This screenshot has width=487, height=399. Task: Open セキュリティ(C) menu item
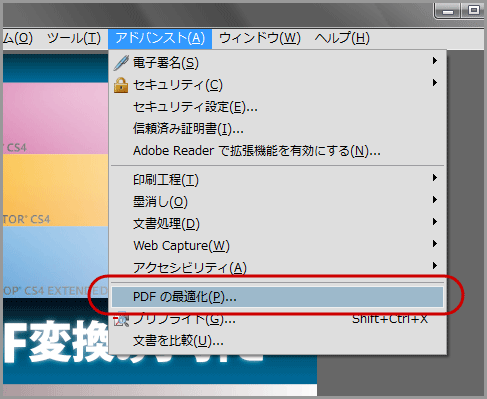coord(277,85)
